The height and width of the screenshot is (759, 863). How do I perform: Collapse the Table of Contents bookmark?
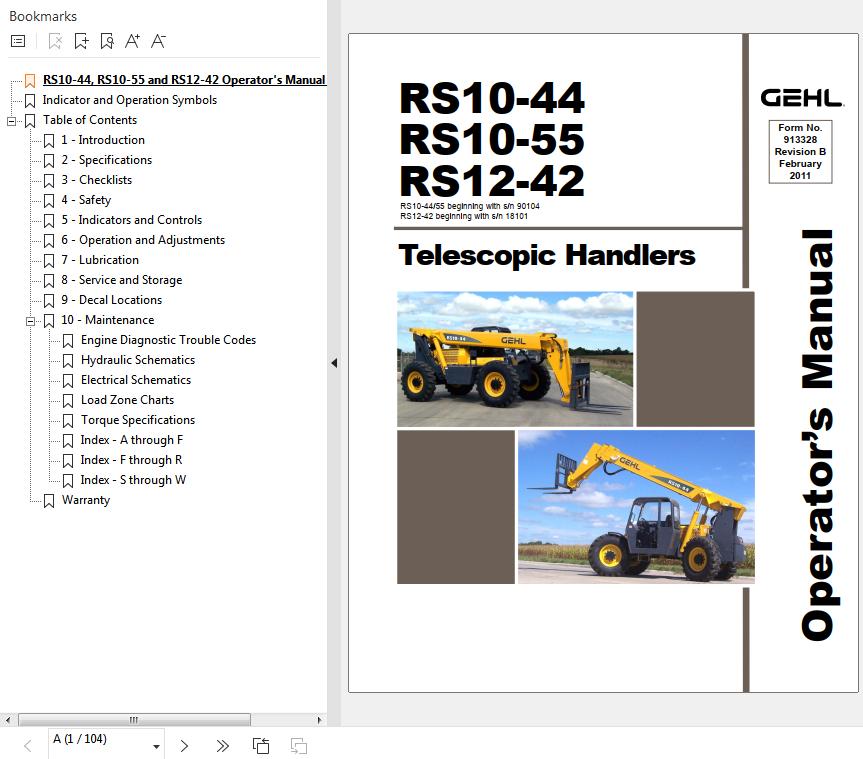click(x=11, y=120)
